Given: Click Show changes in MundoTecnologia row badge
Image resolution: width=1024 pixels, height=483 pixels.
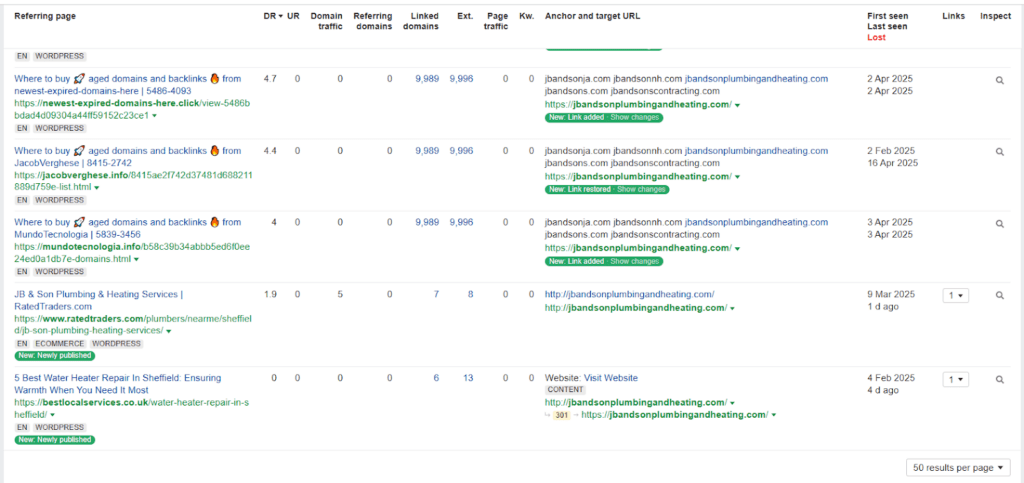Looking at the screenshot, I should pyautogui.click(x=635, y=261).
